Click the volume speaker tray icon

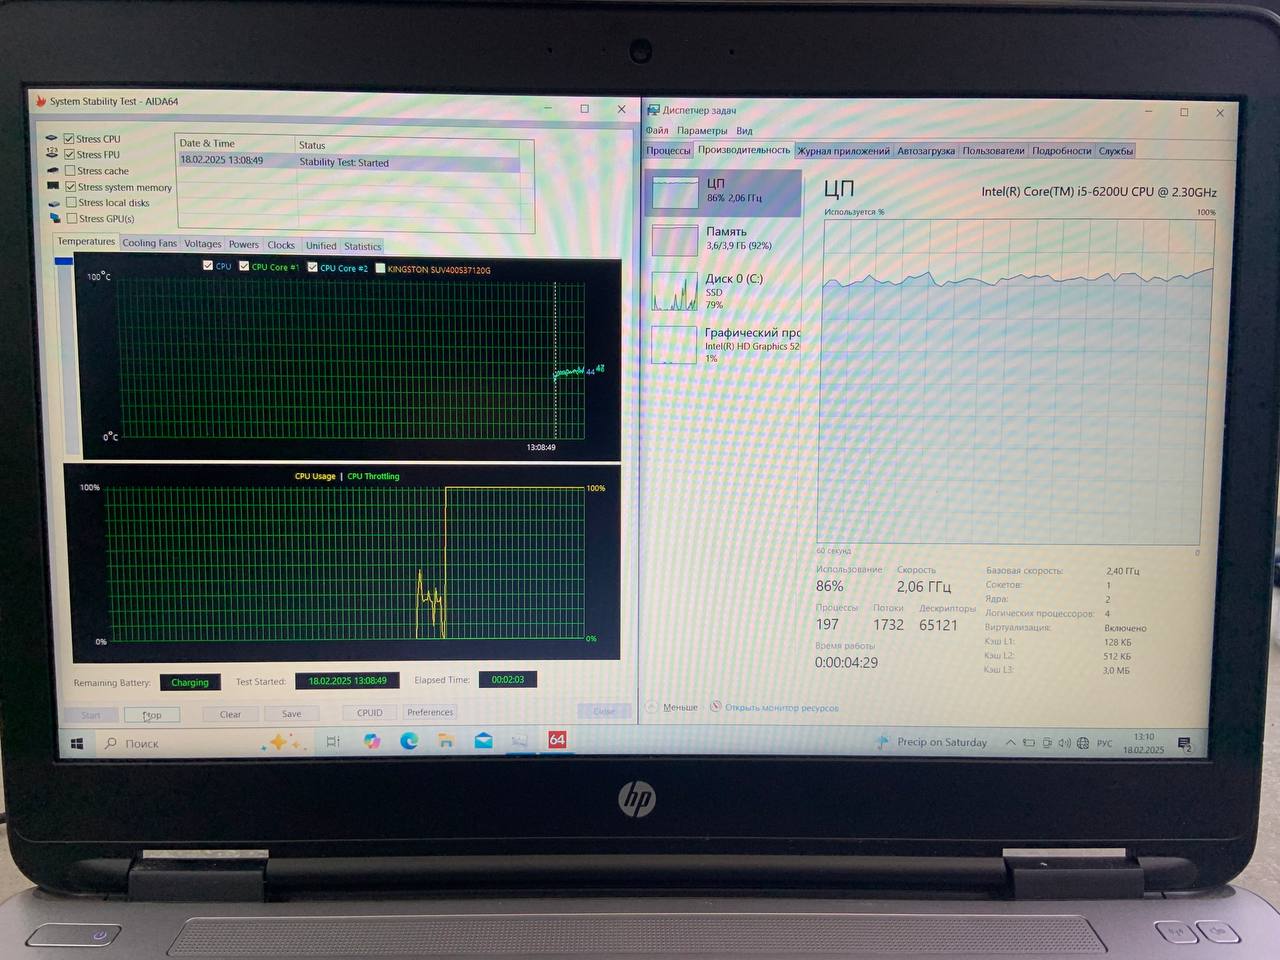click(x=1064, y=743)
